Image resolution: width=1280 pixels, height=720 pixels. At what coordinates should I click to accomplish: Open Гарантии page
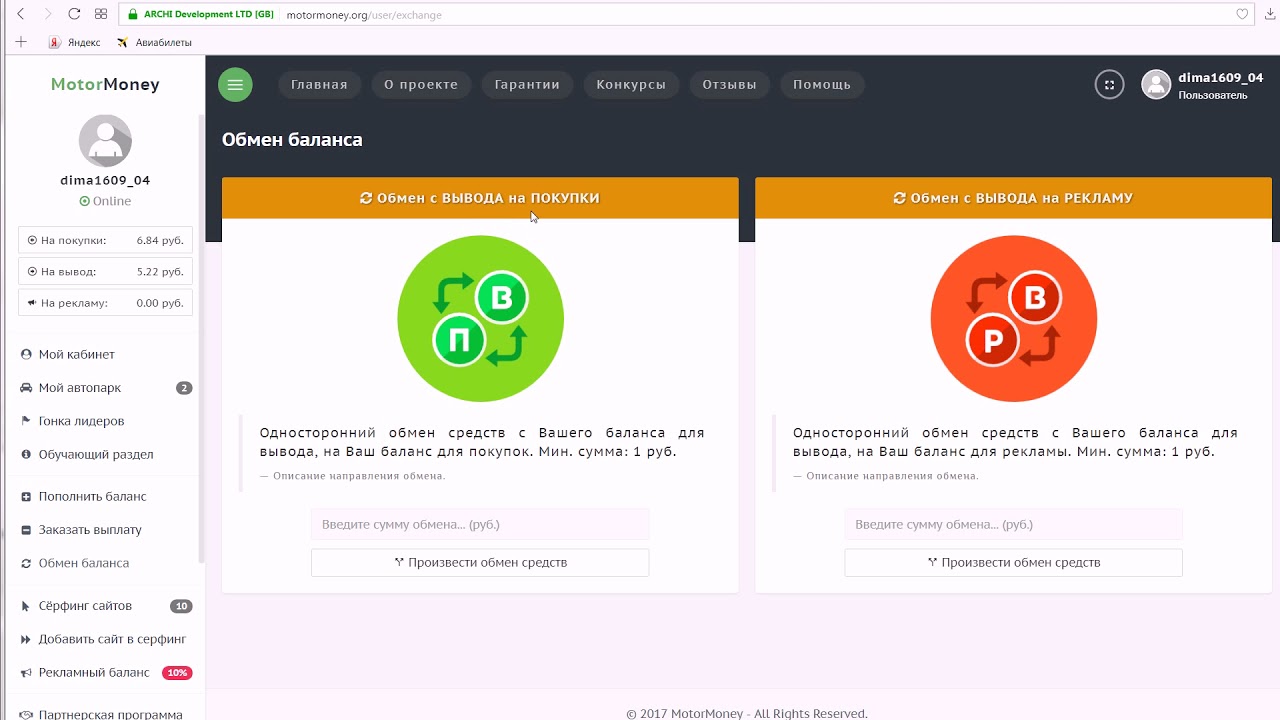click(x=527, y=84)
